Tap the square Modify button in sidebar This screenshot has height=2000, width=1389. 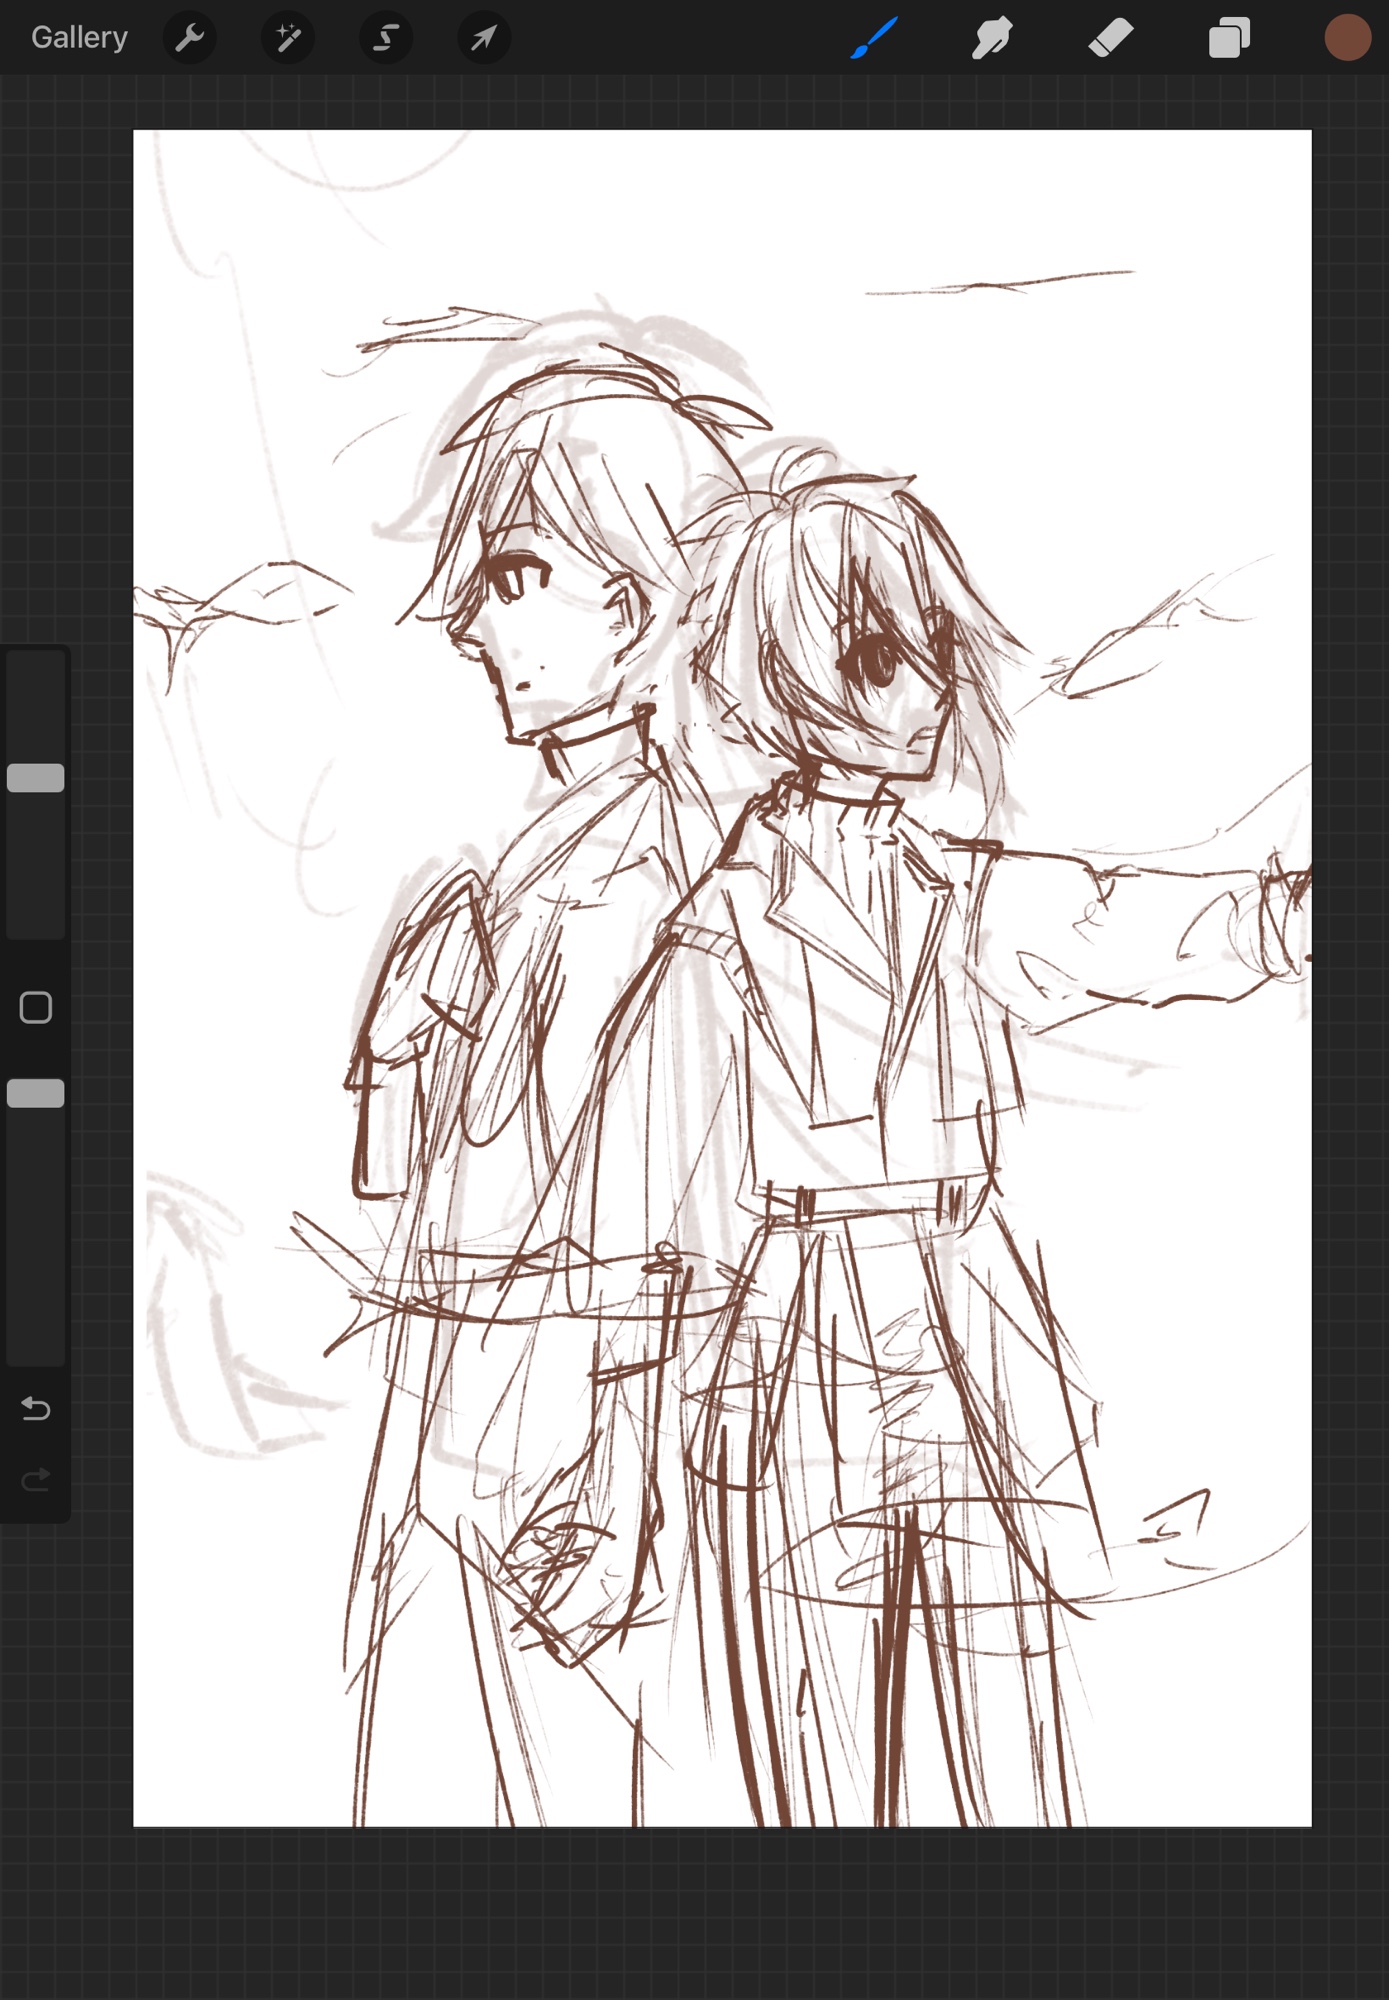pos(36,1008)
